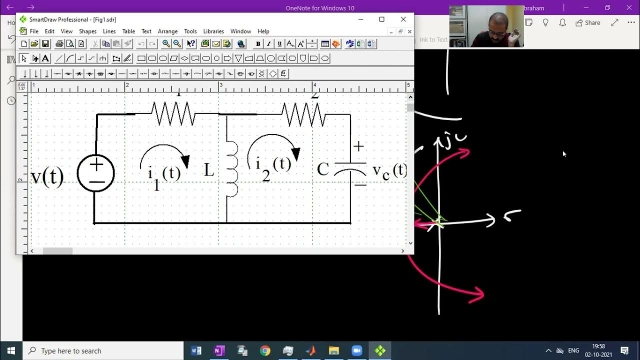
Task: Open the Arrange menu
Action: pos(168,31)
